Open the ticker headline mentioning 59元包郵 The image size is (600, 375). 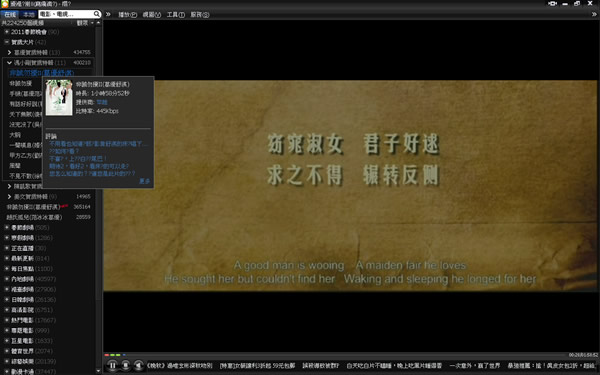(x=257, y=366)
